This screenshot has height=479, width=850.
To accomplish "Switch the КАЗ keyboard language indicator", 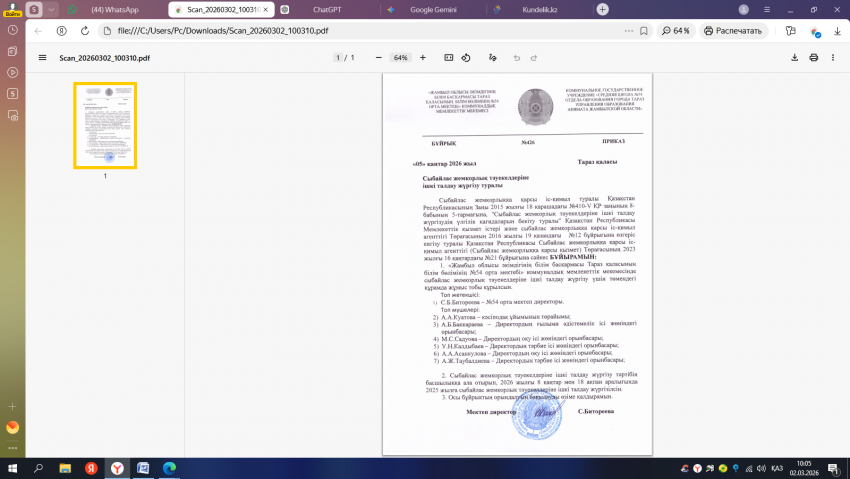I will click(776, 468).
